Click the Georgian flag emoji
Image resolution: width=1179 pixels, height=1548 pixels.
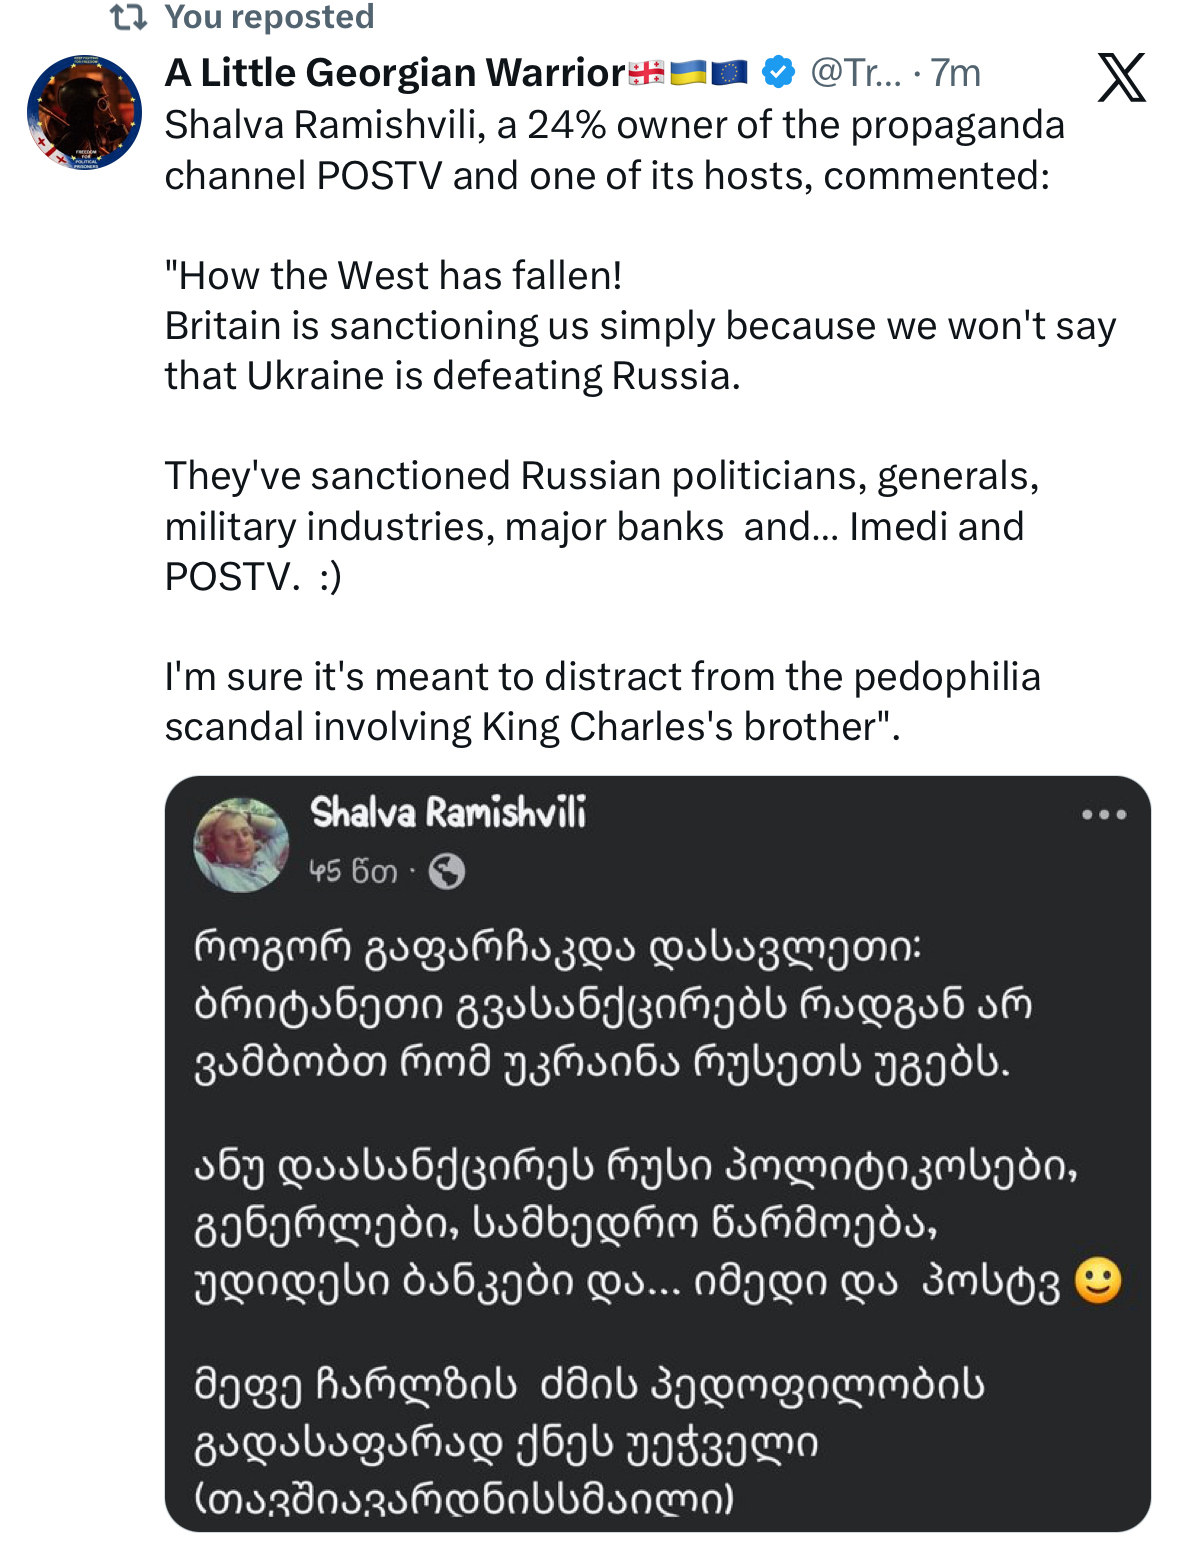[646, 73]
